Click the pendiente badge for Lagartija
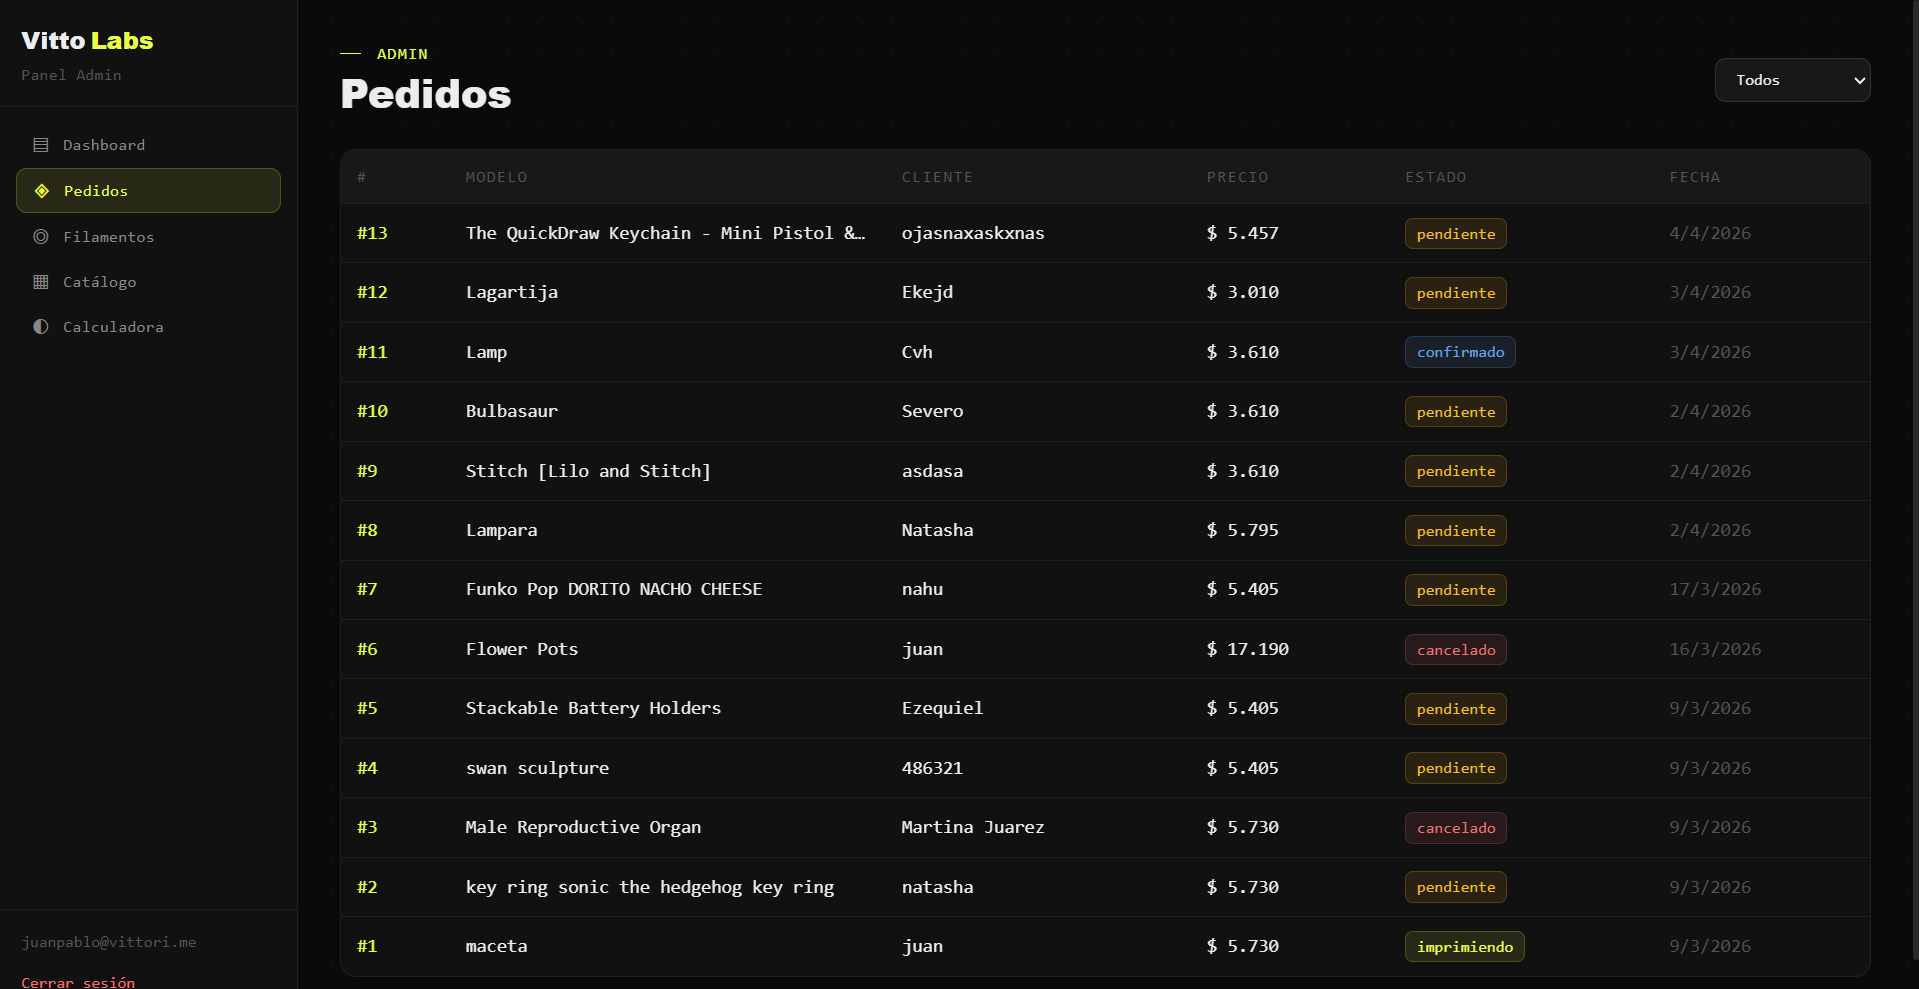The width and height of the screenshot is (1919, 989). (1455, 293)
